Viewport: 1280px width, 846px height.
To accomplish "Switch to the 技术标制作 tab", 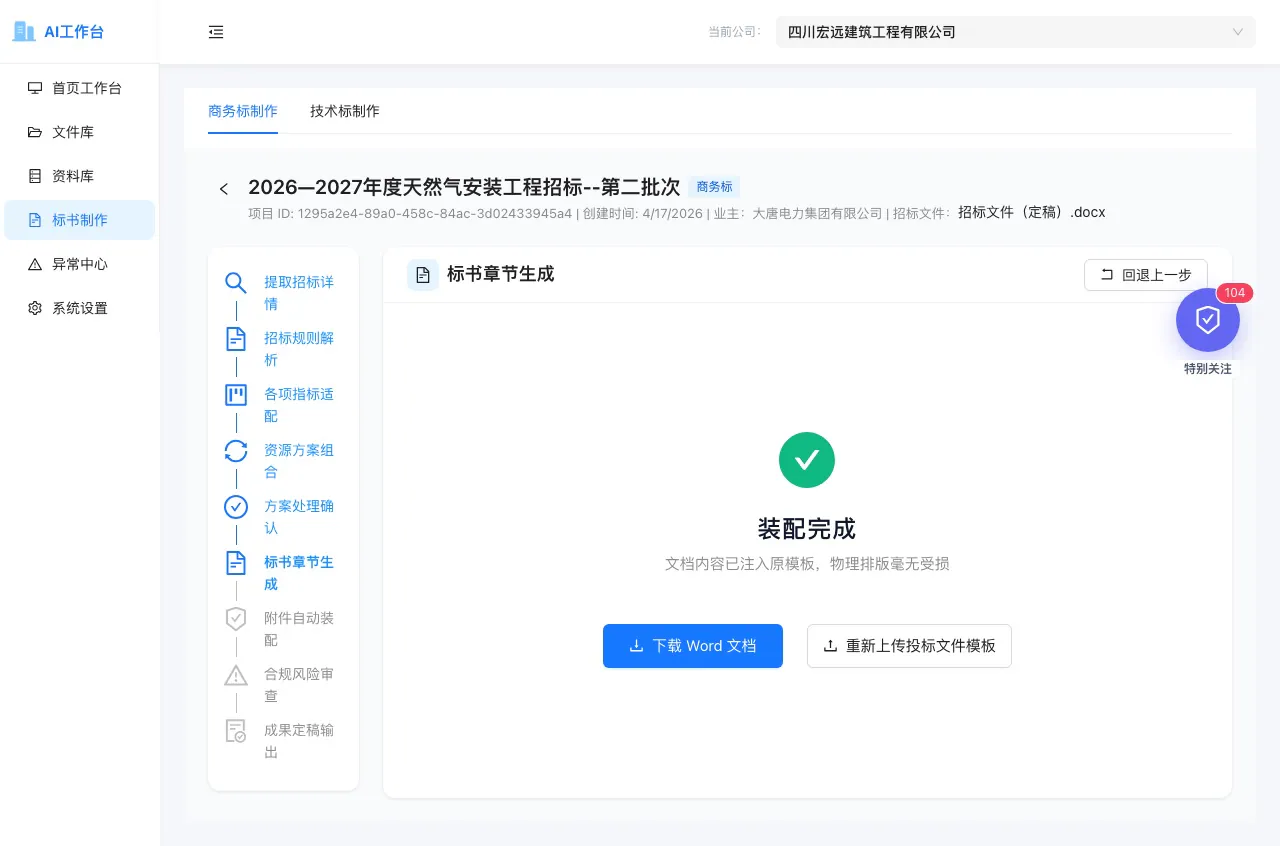I will pos(345,111).
